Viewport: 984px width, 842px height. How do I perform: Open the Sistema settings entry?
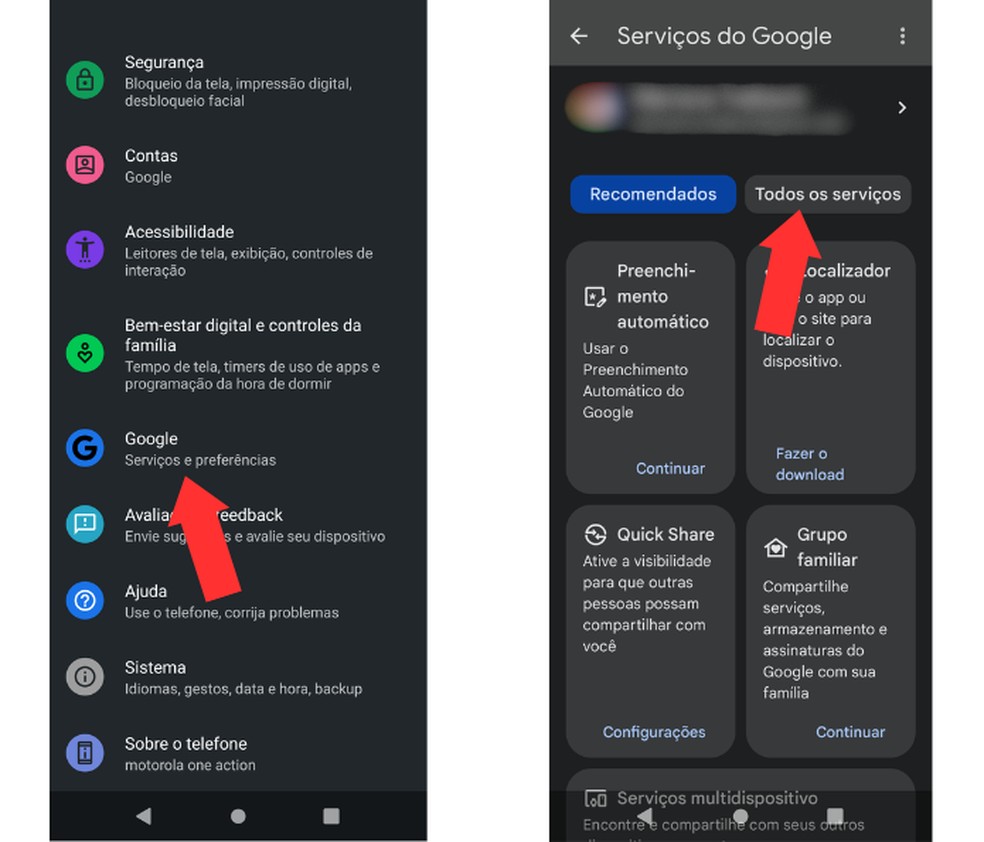[x=238, y=677]
